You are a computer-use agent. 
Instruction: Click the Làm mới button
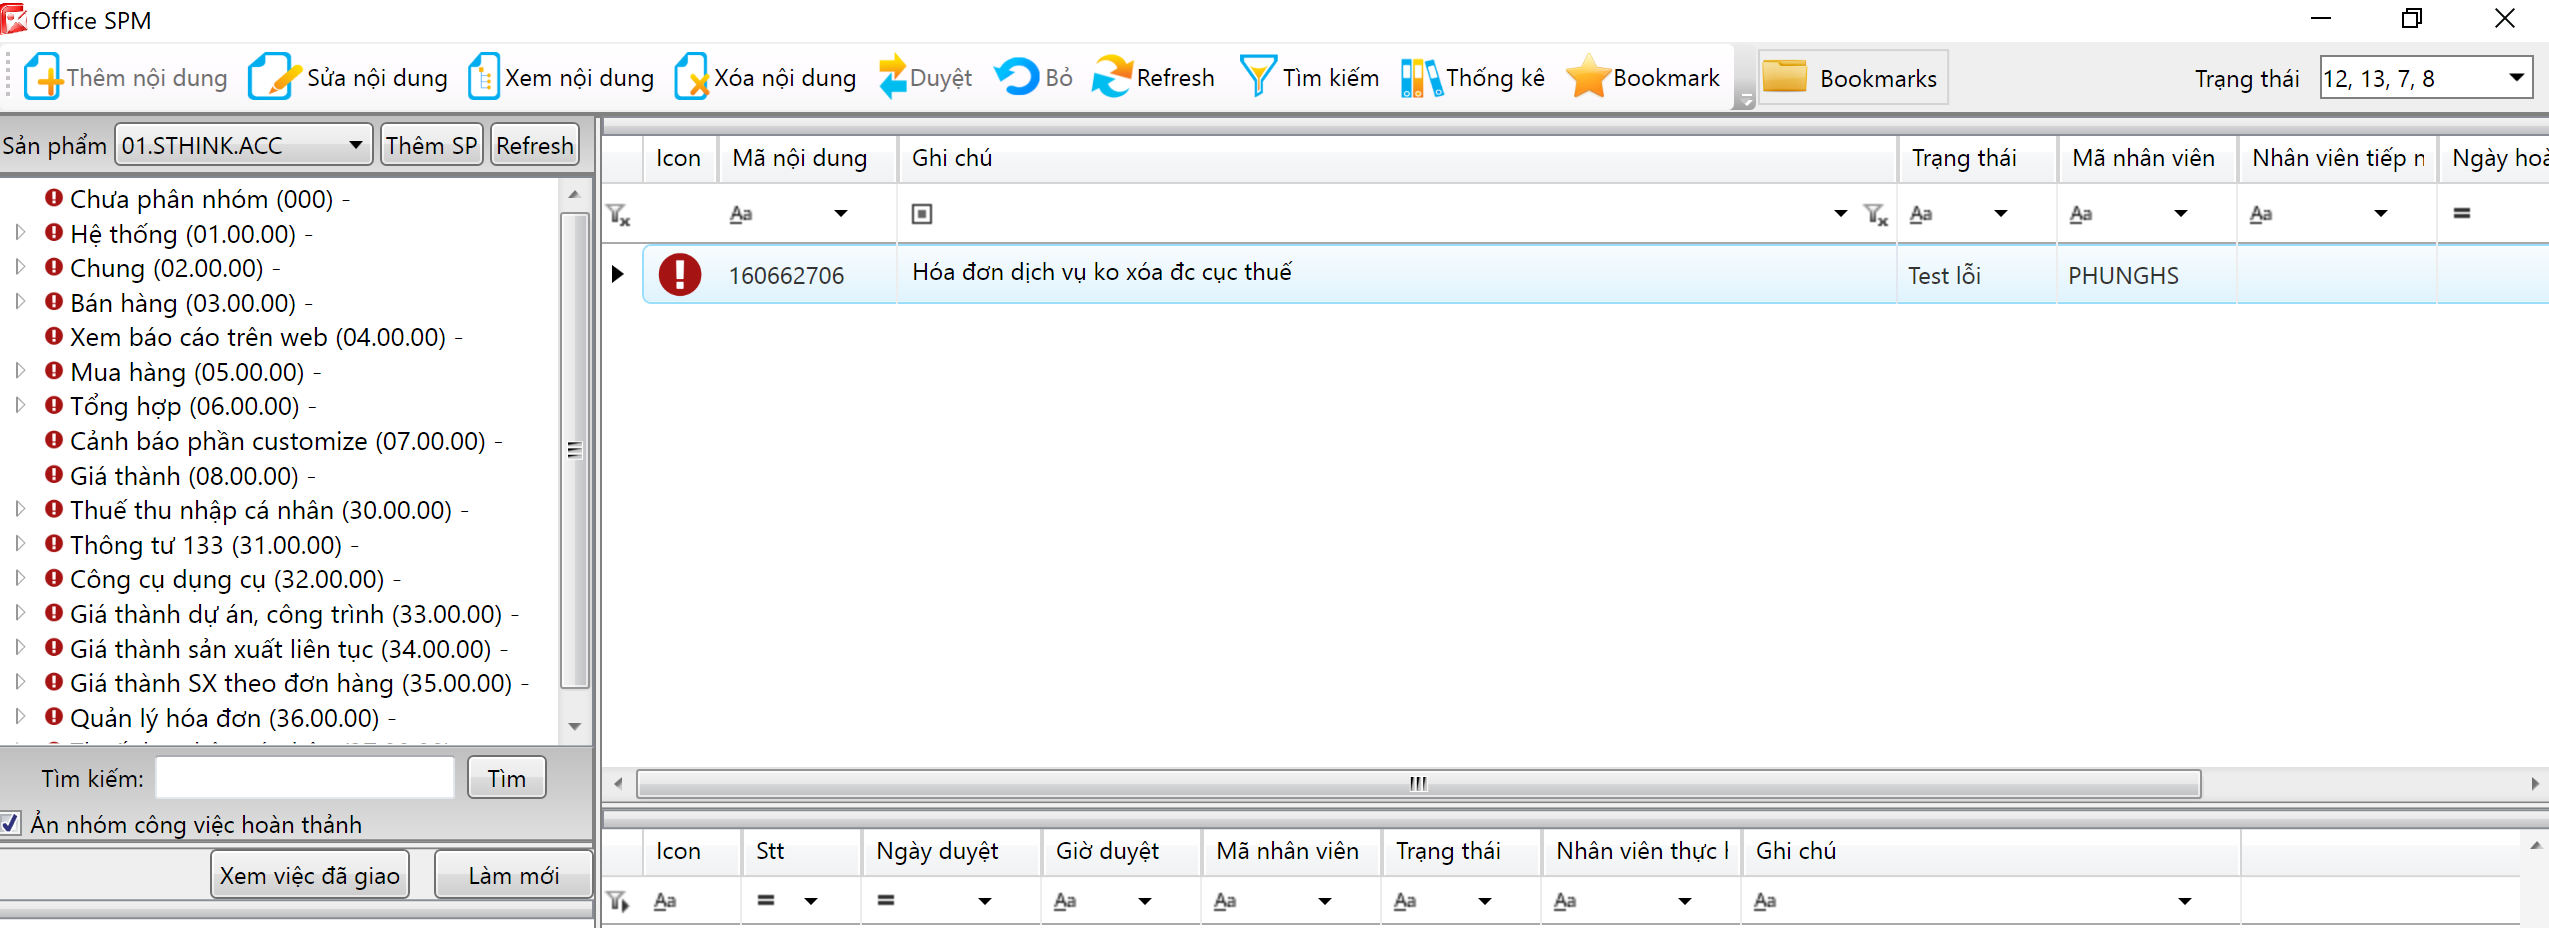pos(514,875)
